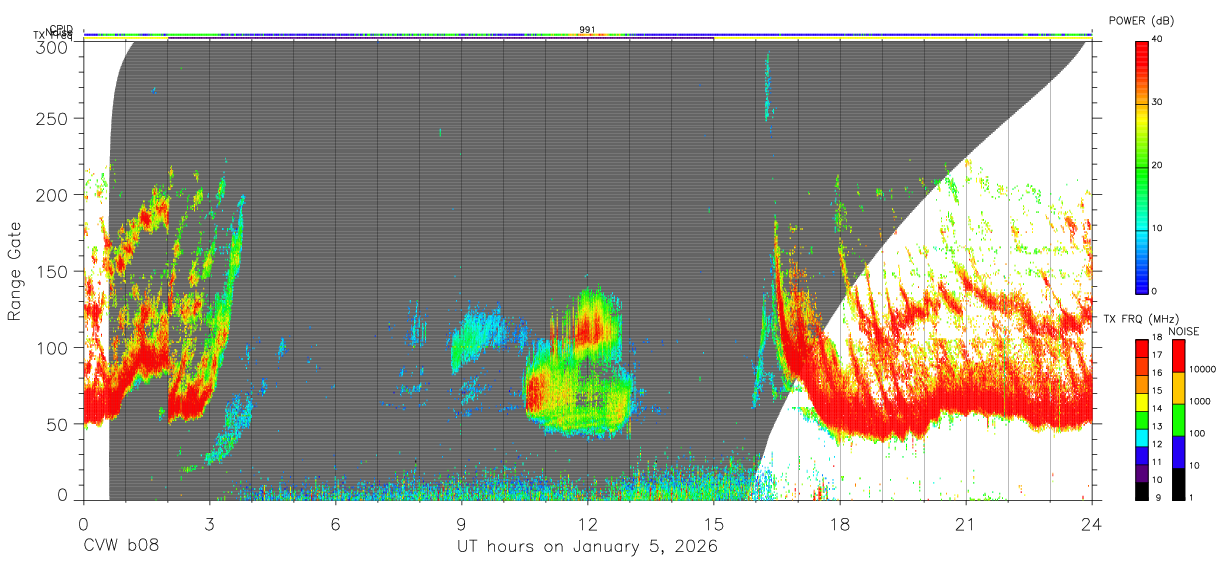Click the POWER (dB) legend title

coord(1142,20)
